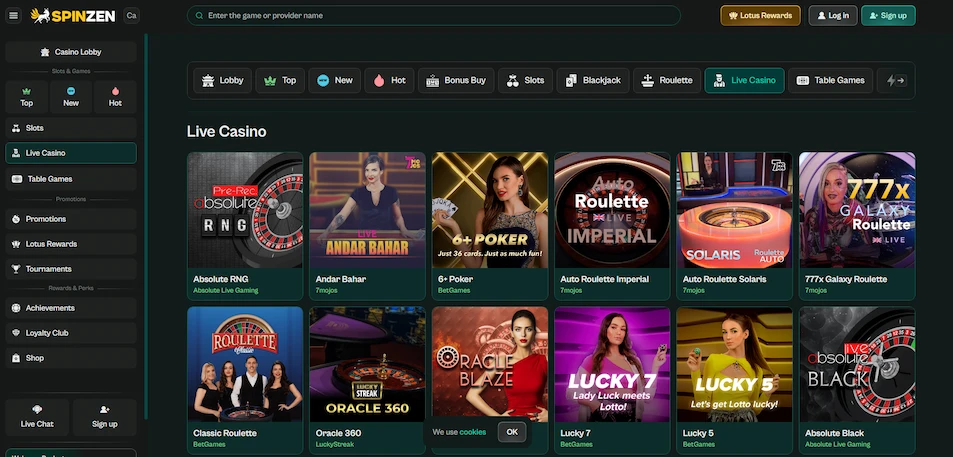Open Lotus Rewards in the sidebar
This screenshot has height=457, width=953.
pos(71,244)
